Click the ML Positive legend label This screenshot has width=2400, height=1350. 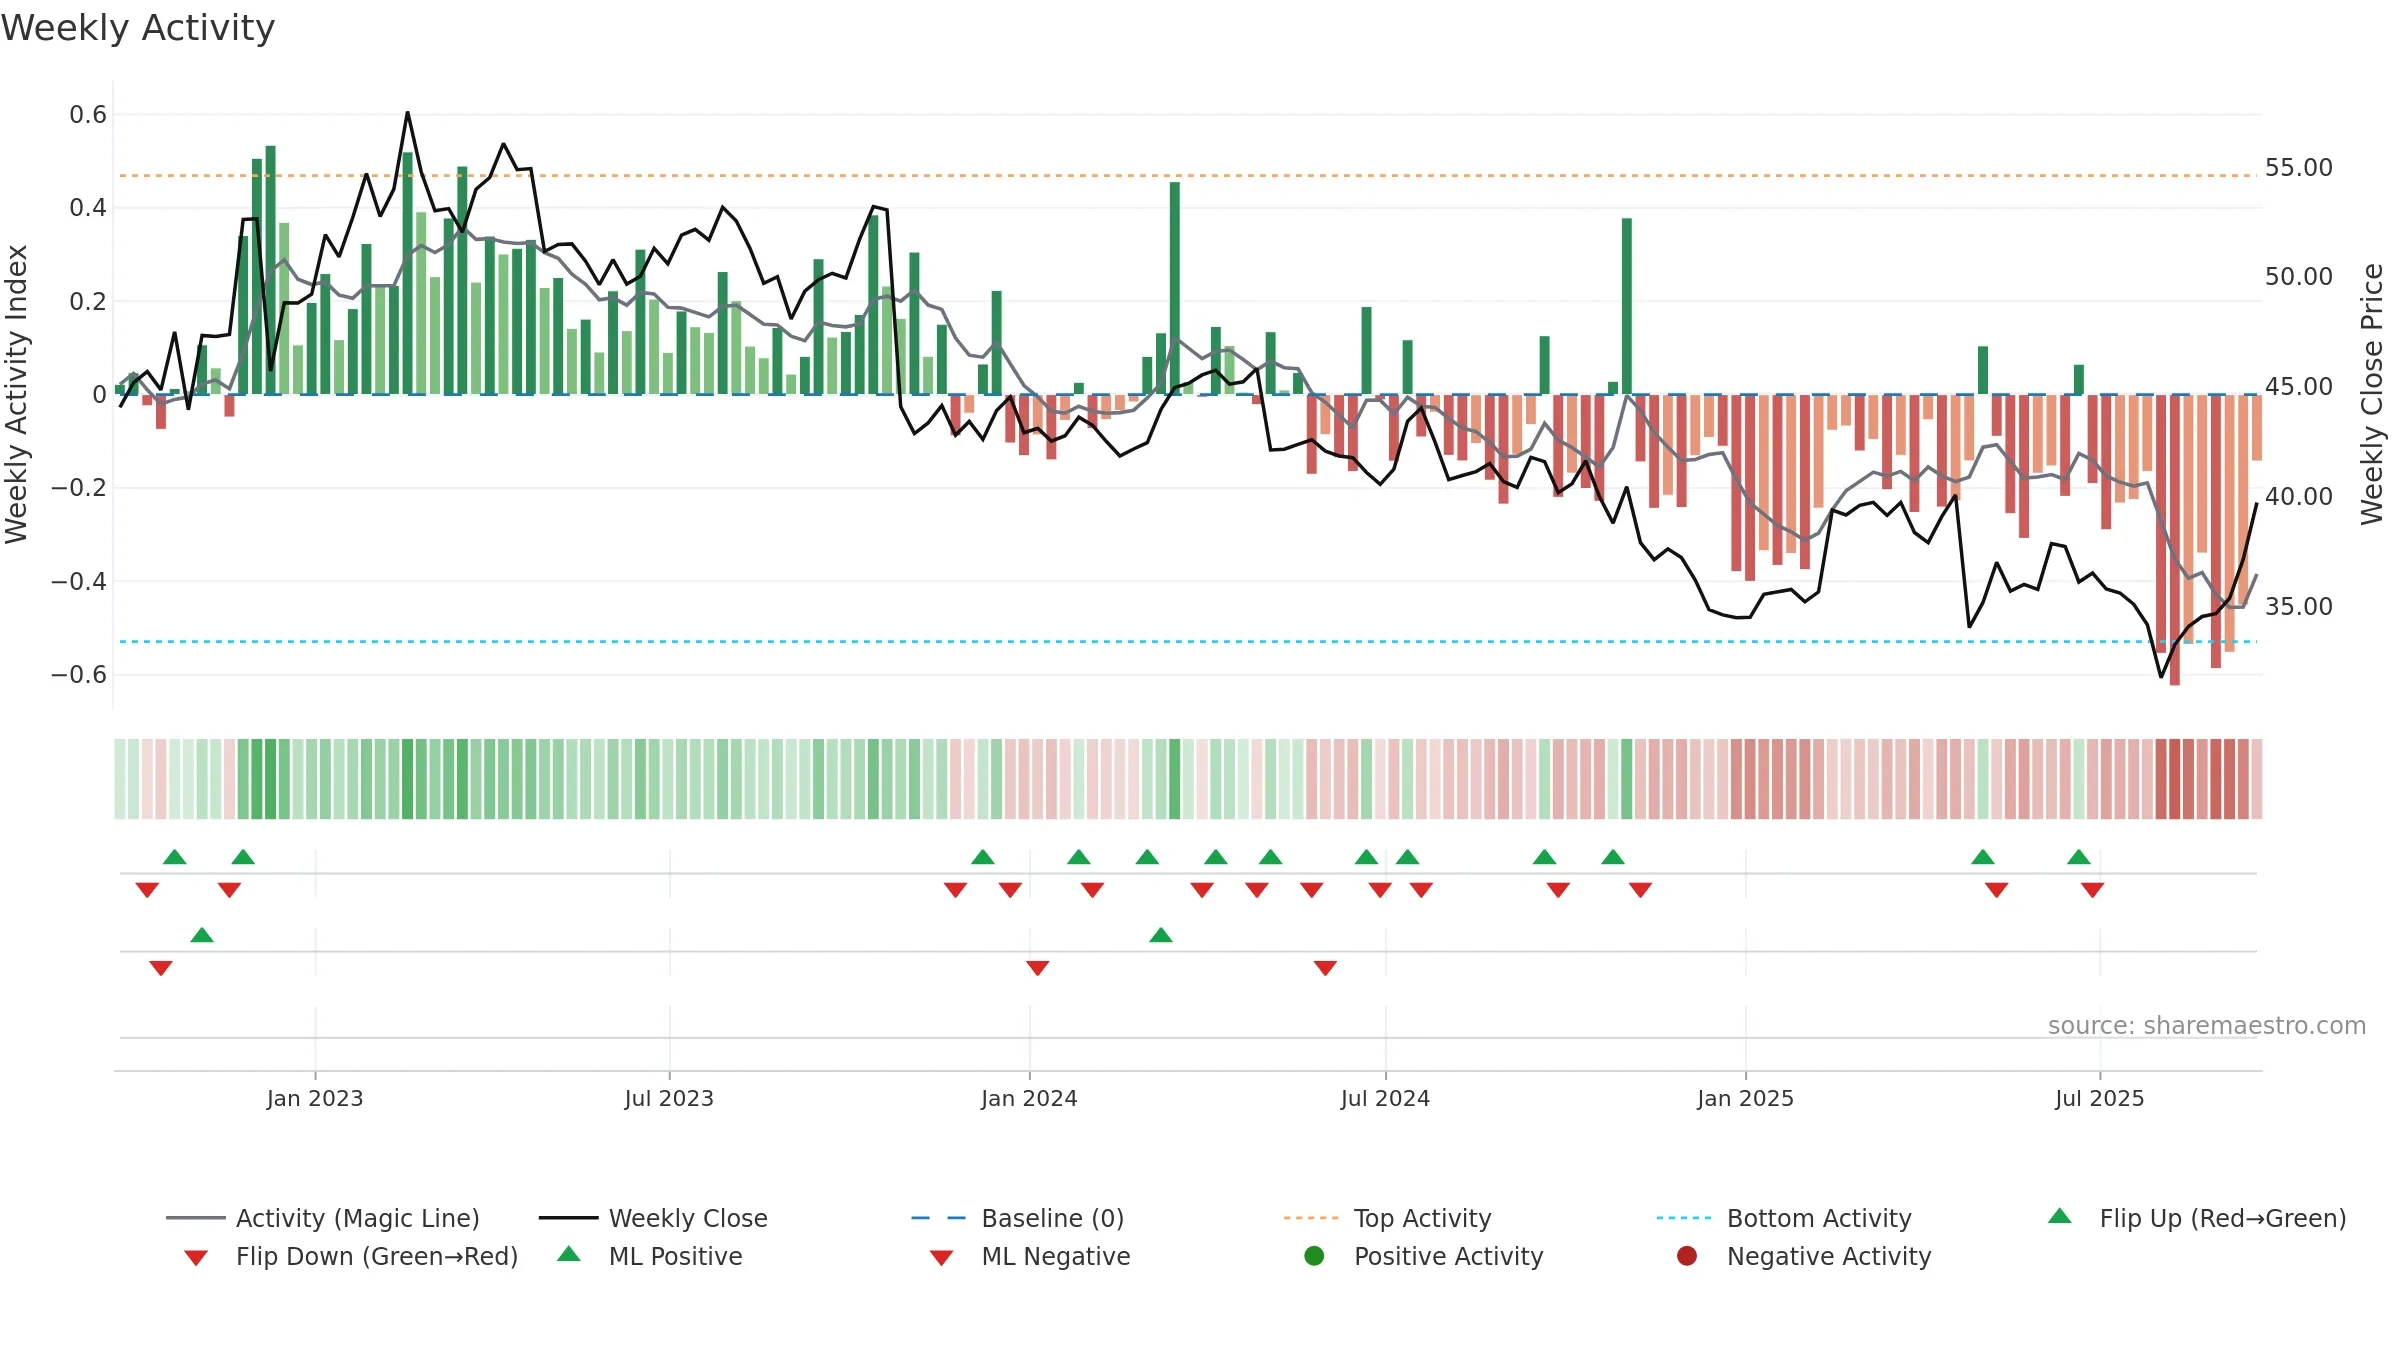pos(676,1256)
